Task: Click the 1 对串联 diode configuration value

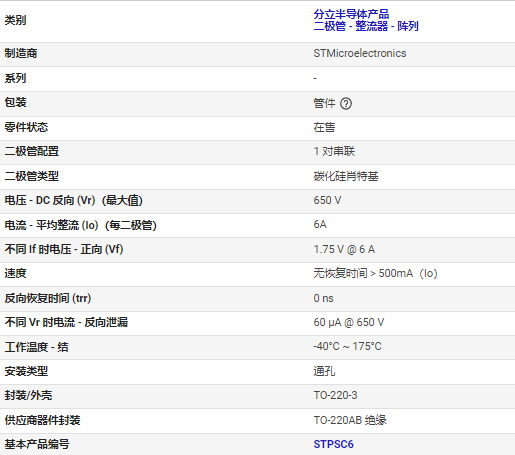Action: 334,151
